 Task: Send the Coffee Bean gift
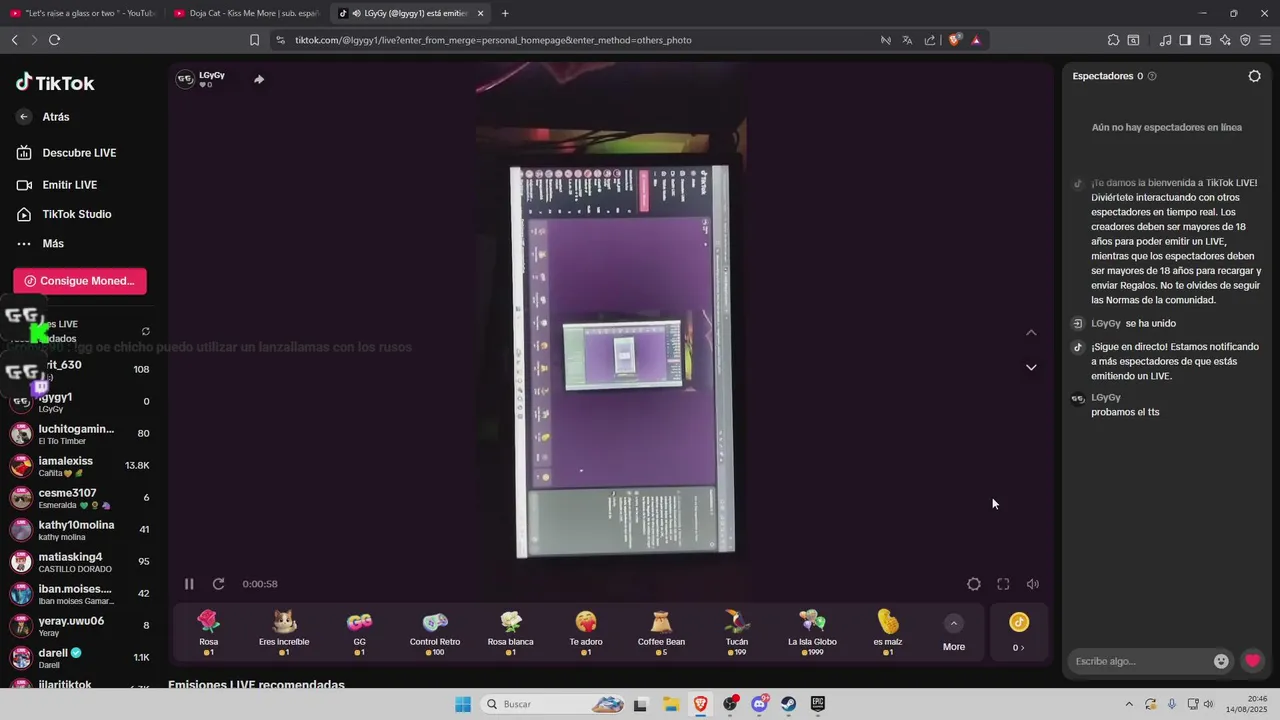tap(661, 632)
